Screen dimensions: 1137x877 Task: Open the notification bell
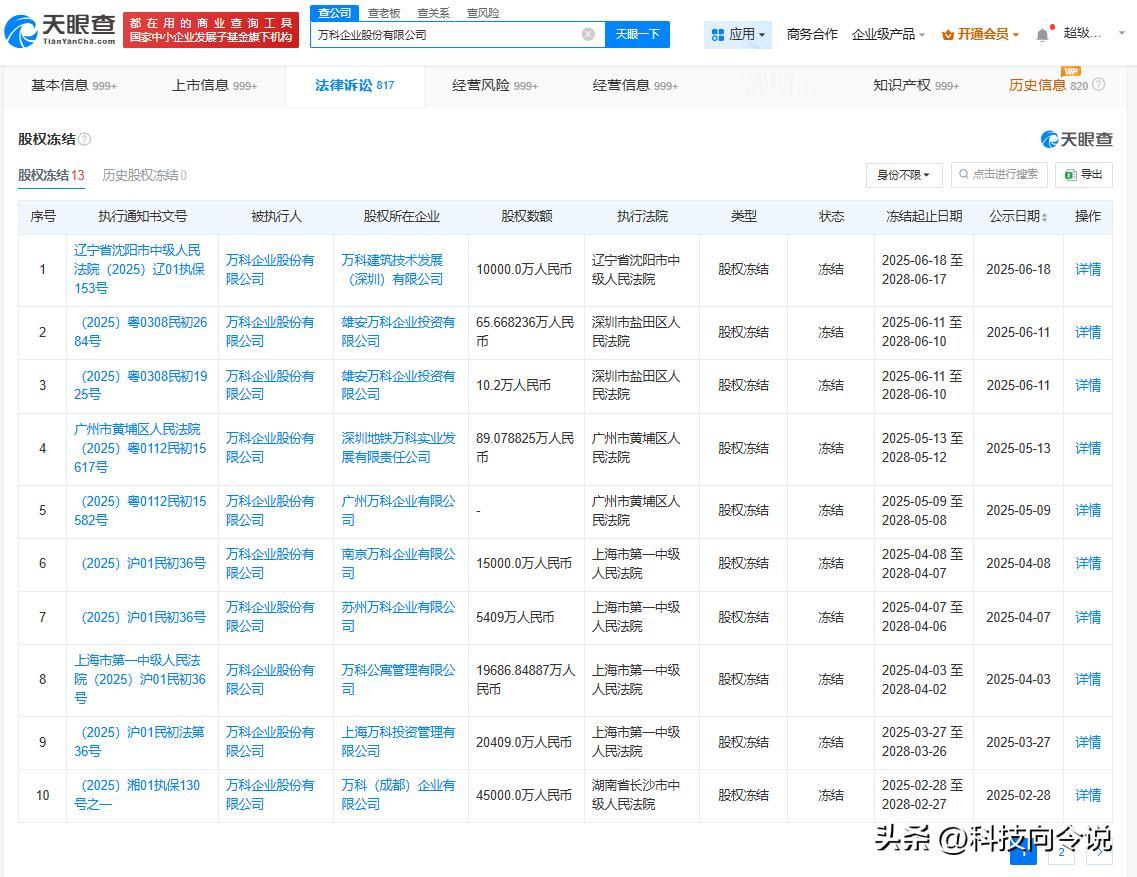click(1042, 34)
